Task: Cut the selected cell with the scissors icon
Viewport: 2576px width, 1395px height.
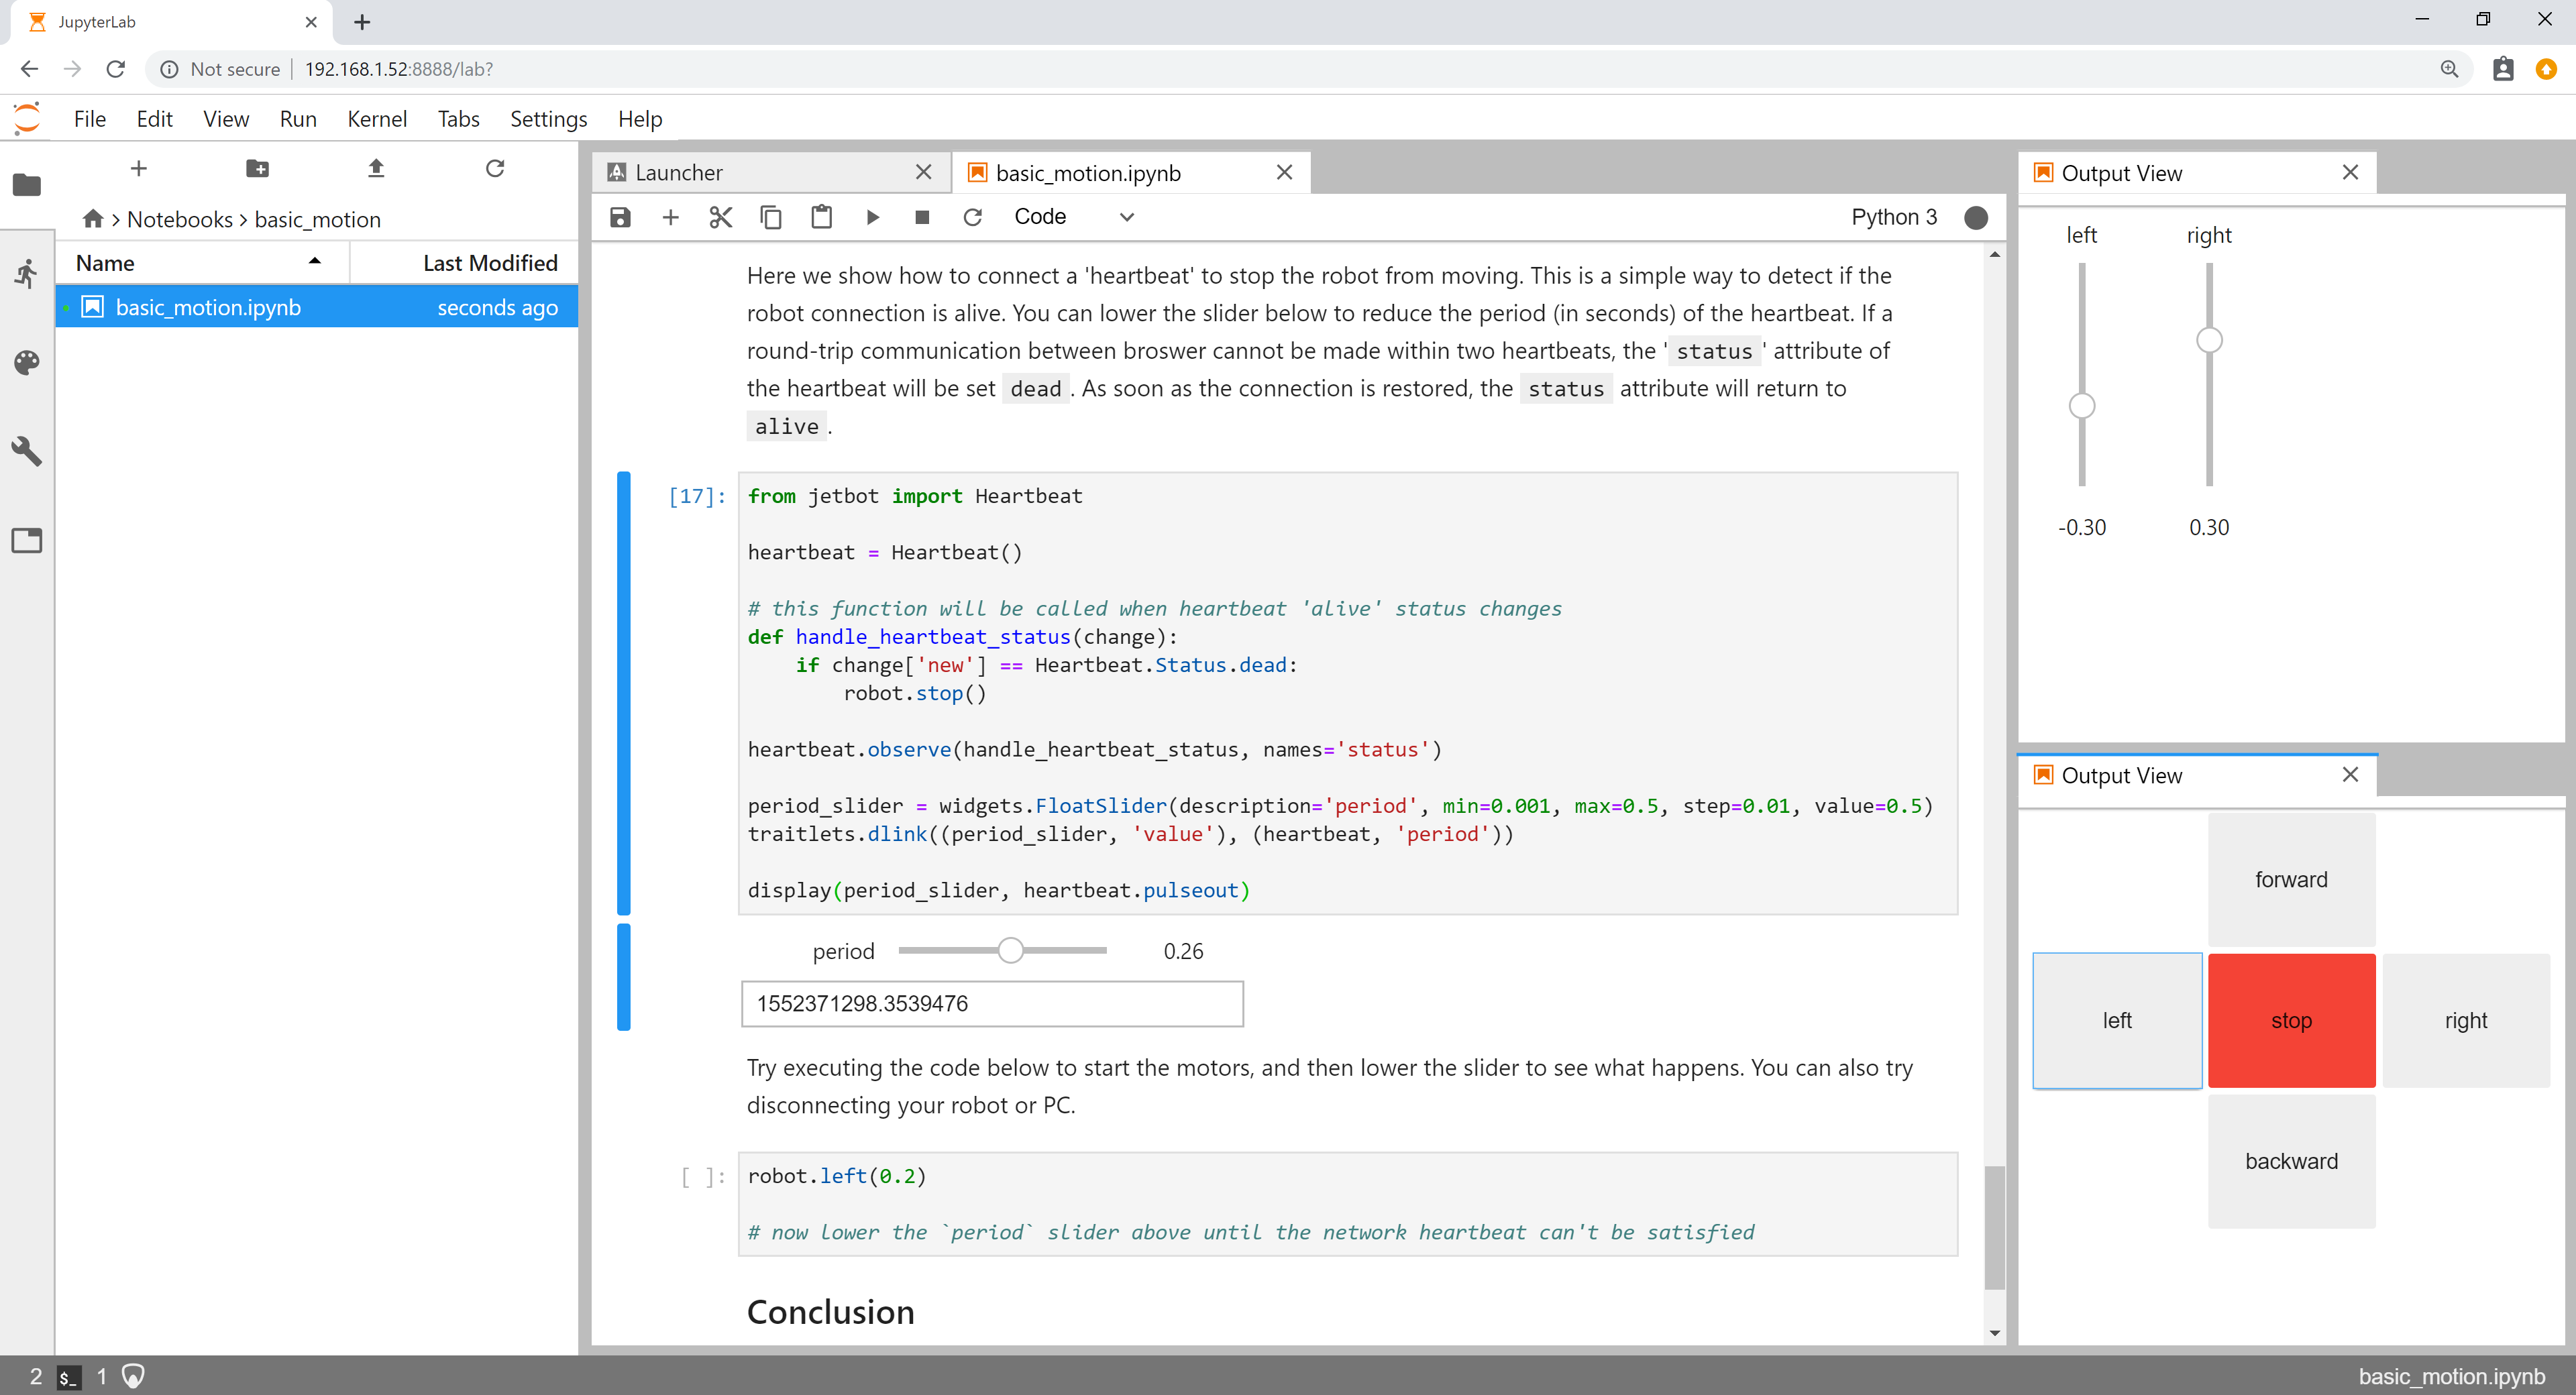Action: 720,217
